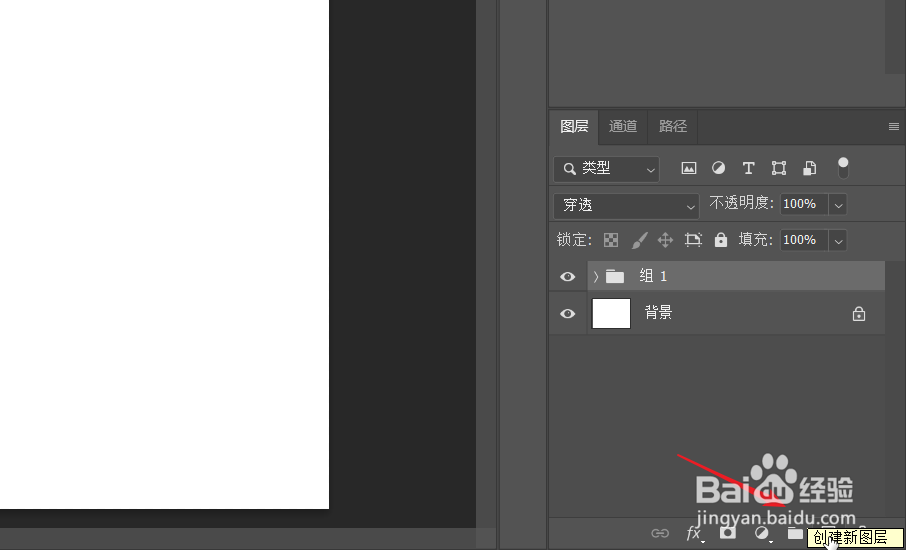The width and height of the screenshot is (906, 550).
Task: Open the fx layer style menu
Action: (694, 533)
